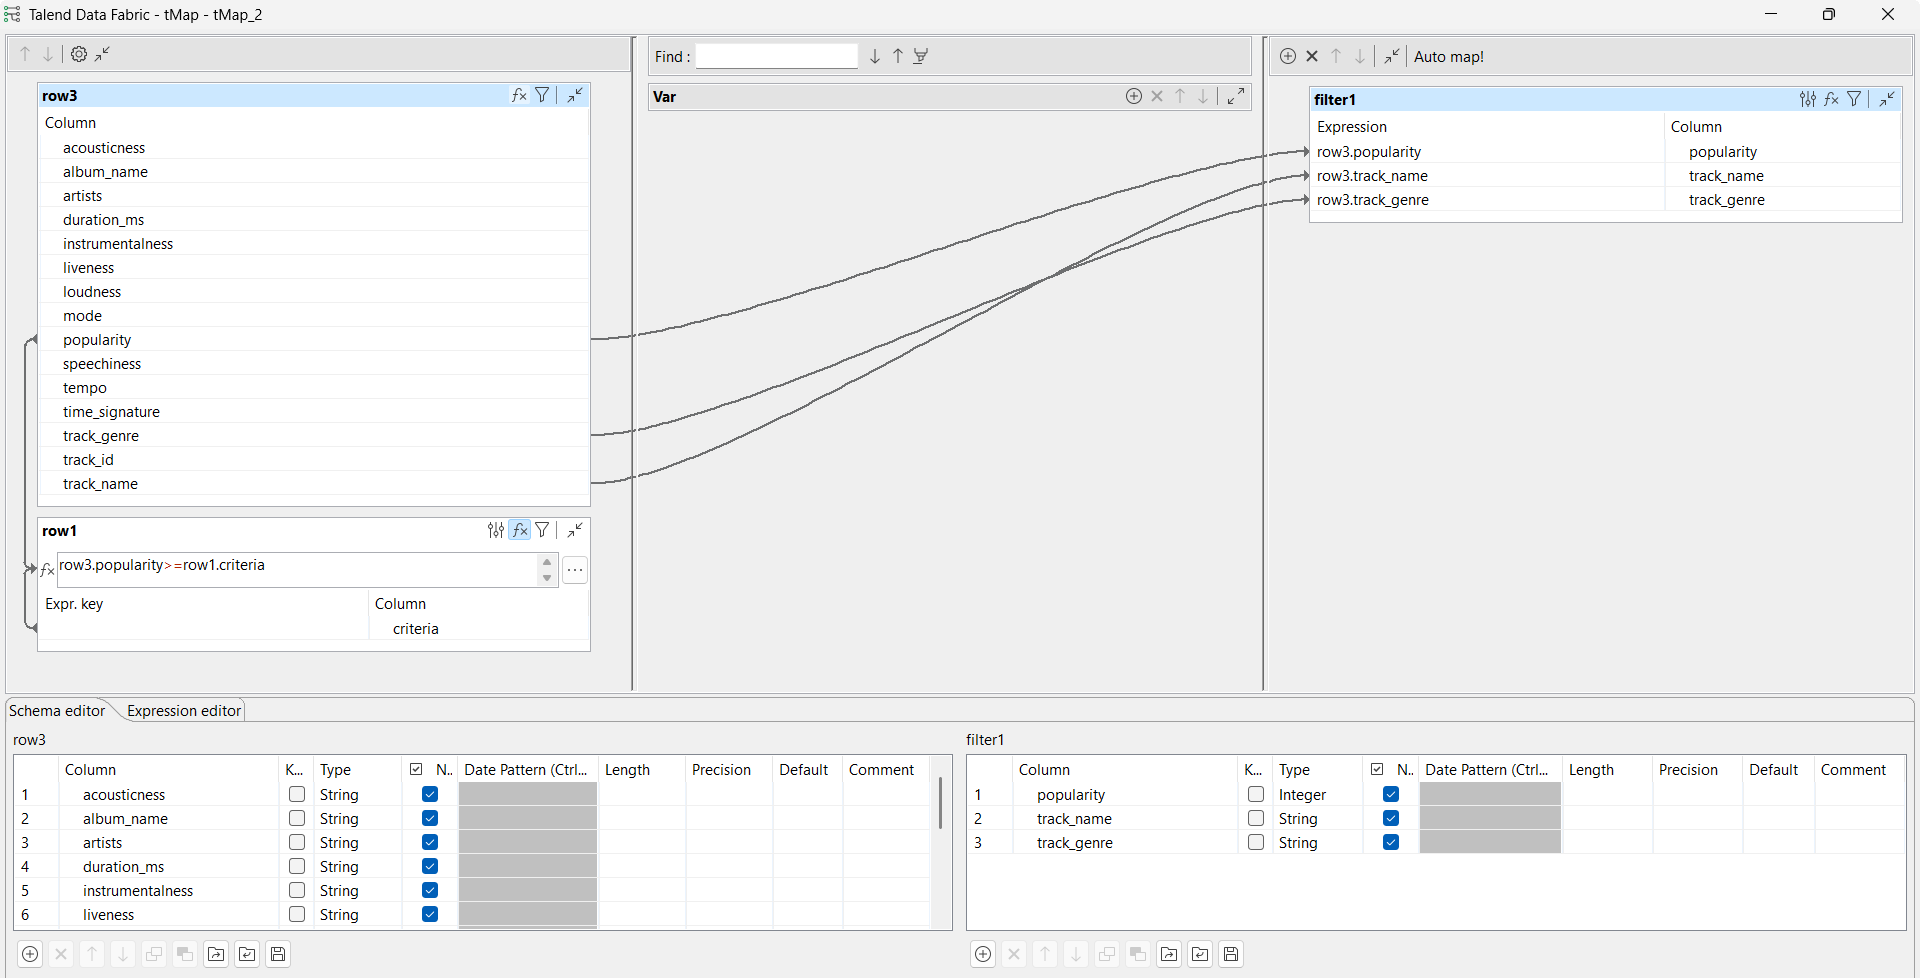Open tMap settings icon on row1 table
This screenshot has width=1920, height=978.
[496, 530]
